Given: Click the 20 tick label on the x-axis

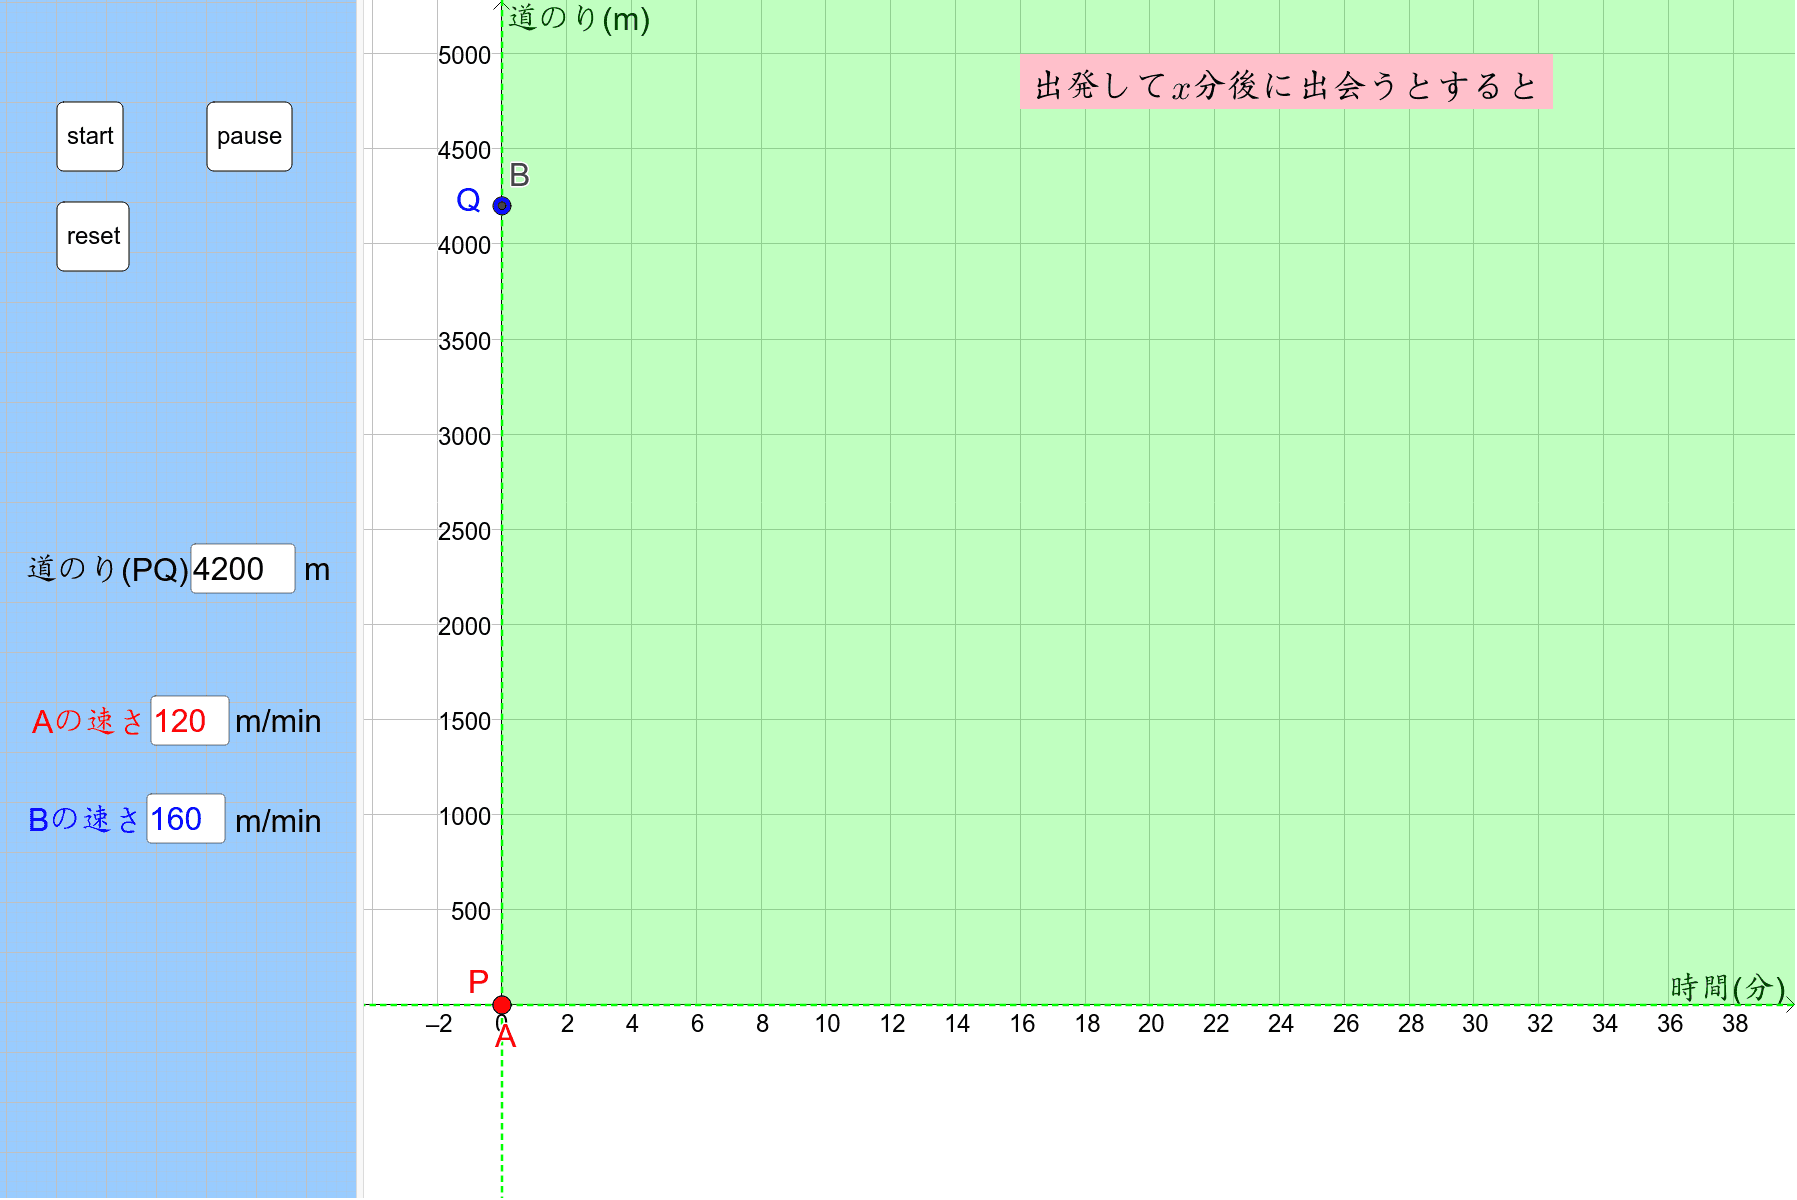Looking at the screenshot, I should coord(1151,1024).
